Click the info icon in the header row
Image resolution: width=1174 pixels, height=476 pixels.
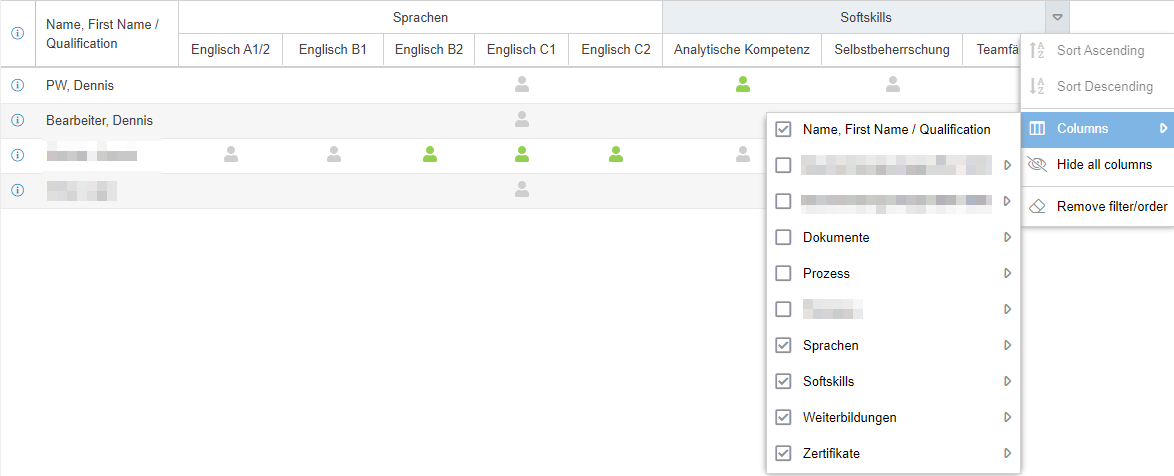point(17,33)
